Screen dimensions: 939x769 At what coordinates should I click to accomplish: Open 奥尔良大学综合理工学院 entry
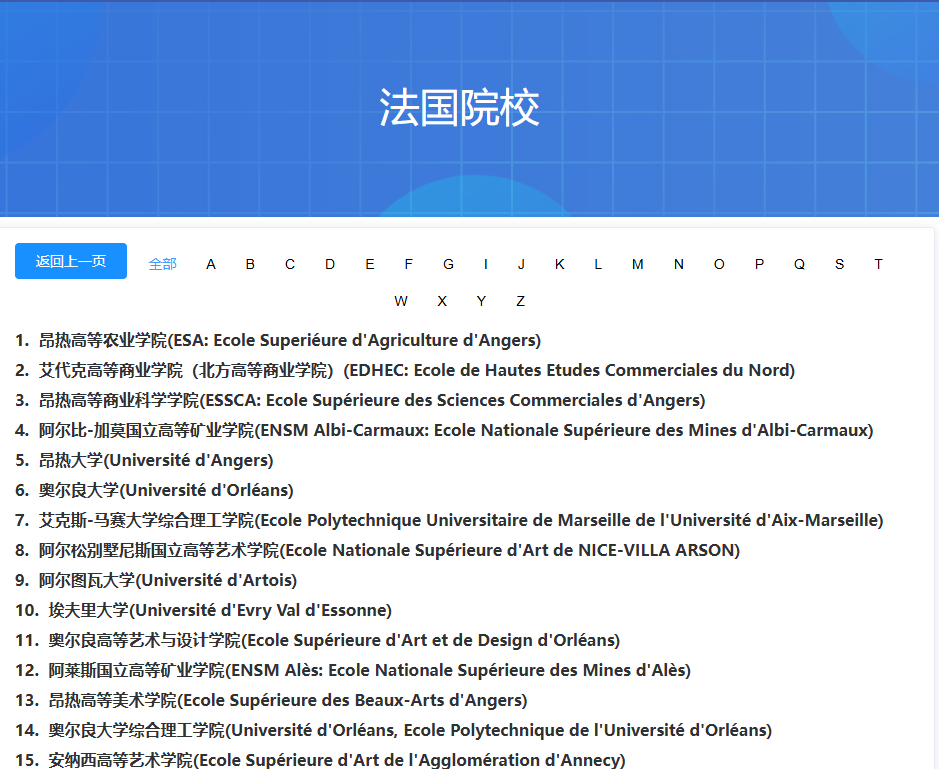tap(410, 729)
